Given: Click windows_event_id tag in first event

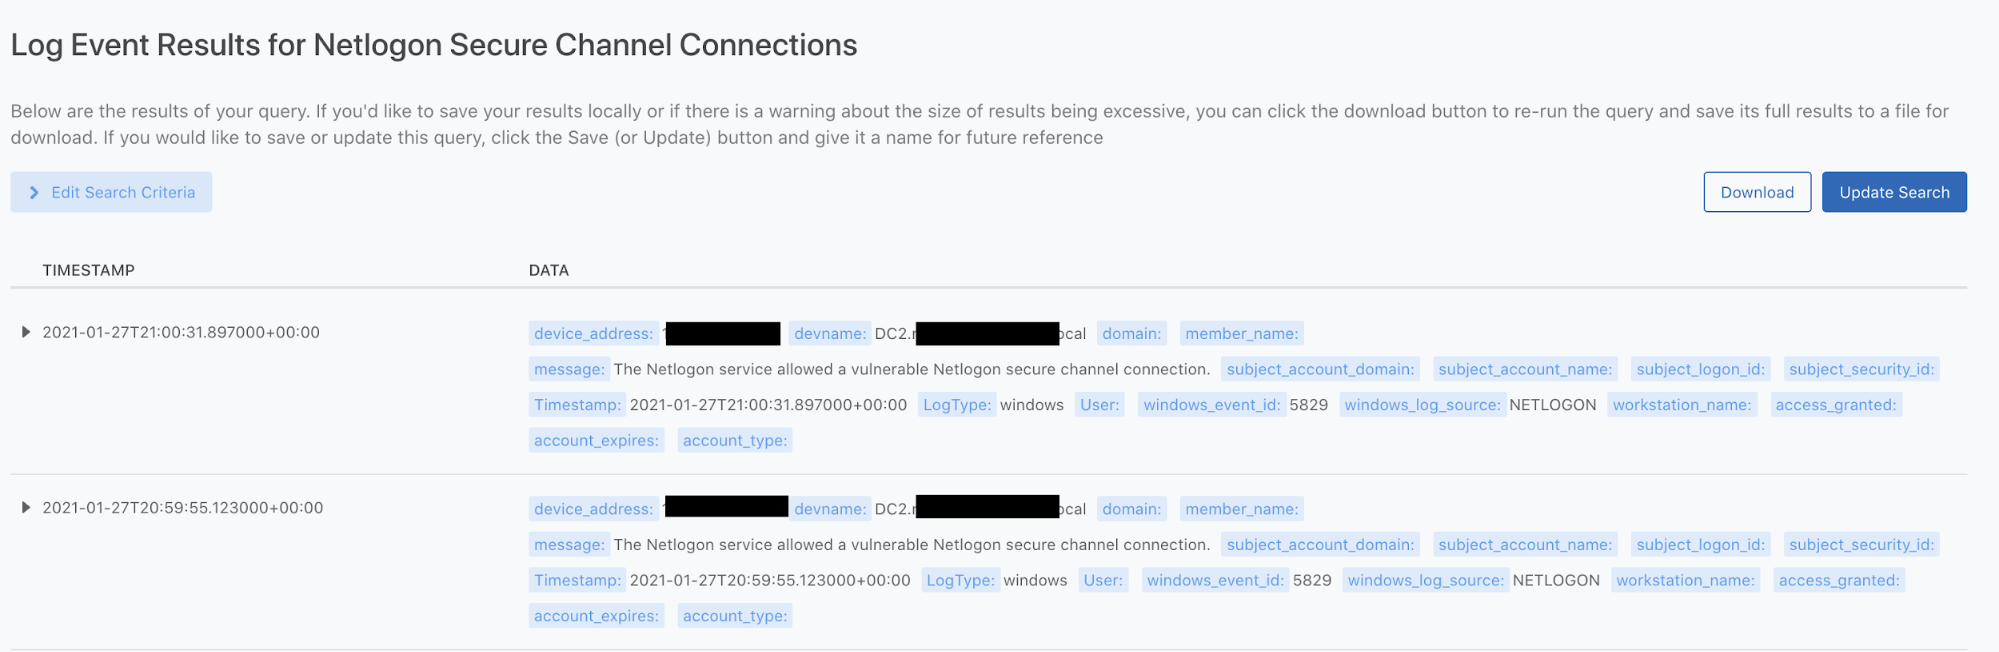Looking at the screenshot, I should click(x=1211, y=405).
